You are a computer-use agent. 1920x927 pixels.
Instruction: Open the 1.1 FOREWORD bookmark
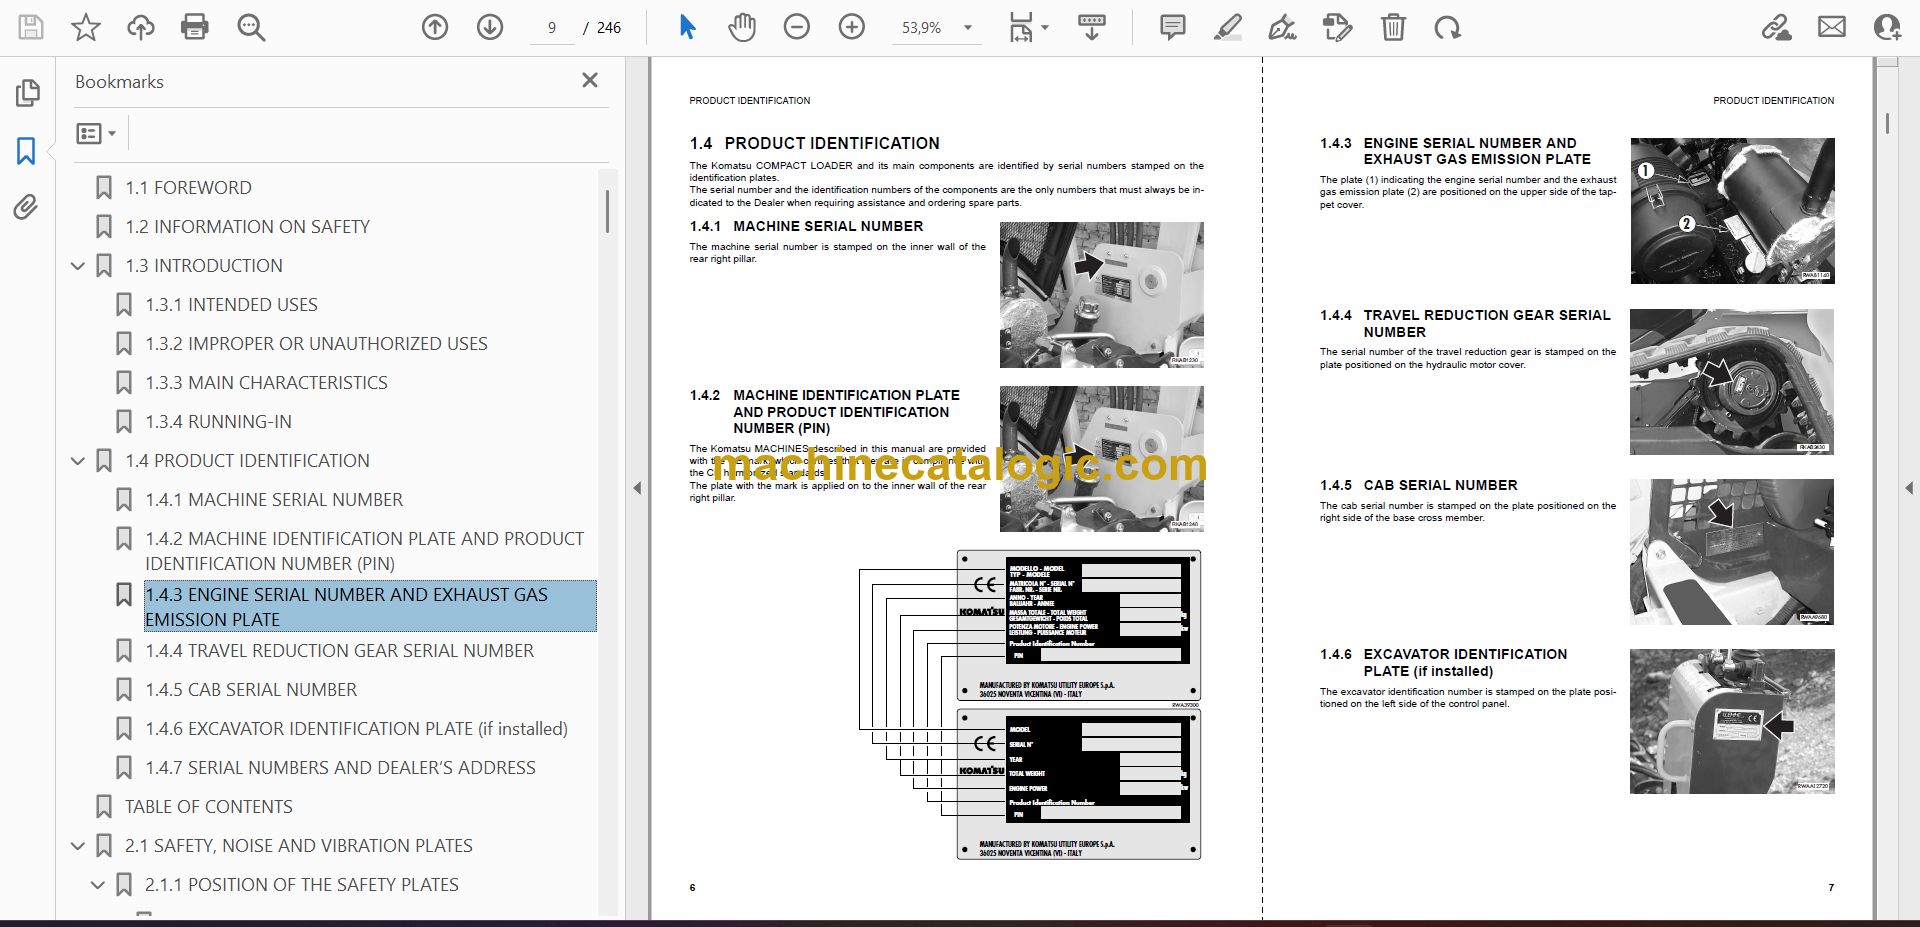coord(188,188)
